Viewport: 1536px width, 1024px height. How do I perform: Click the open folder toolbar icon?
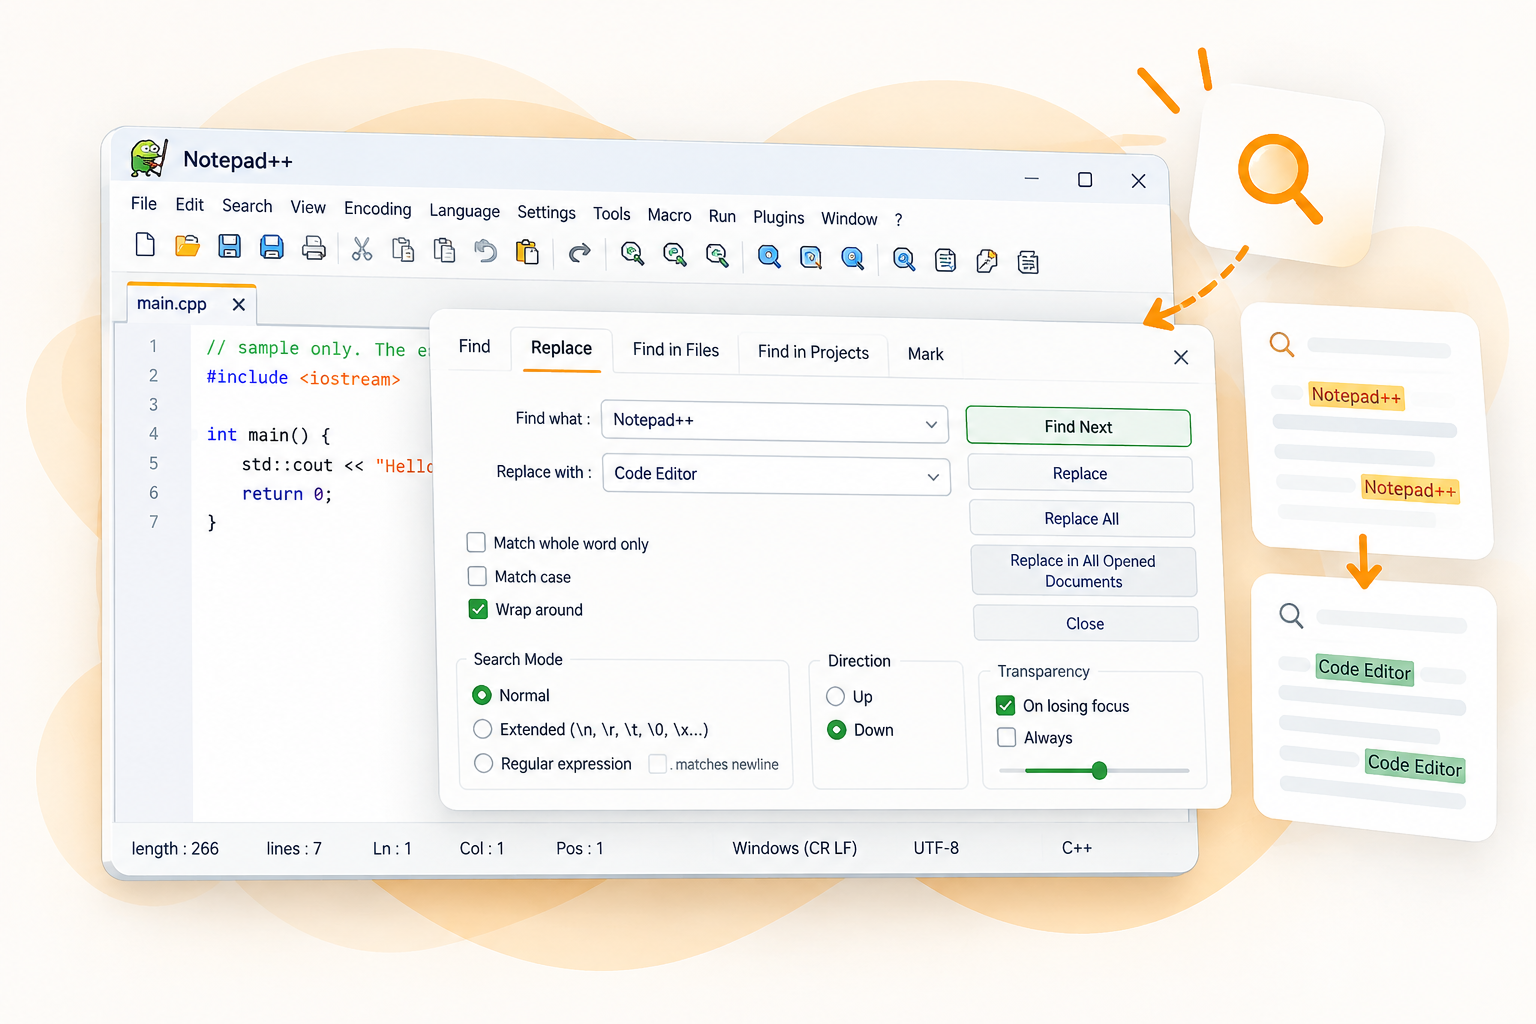tap(187, 246)
